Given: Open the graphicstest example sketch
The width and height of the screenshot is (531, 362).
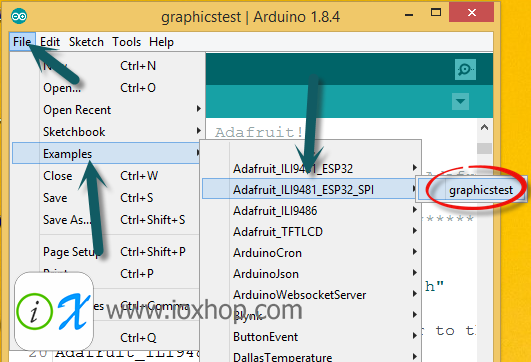Looking at the screenshot, I should click(x=472, y=190).
